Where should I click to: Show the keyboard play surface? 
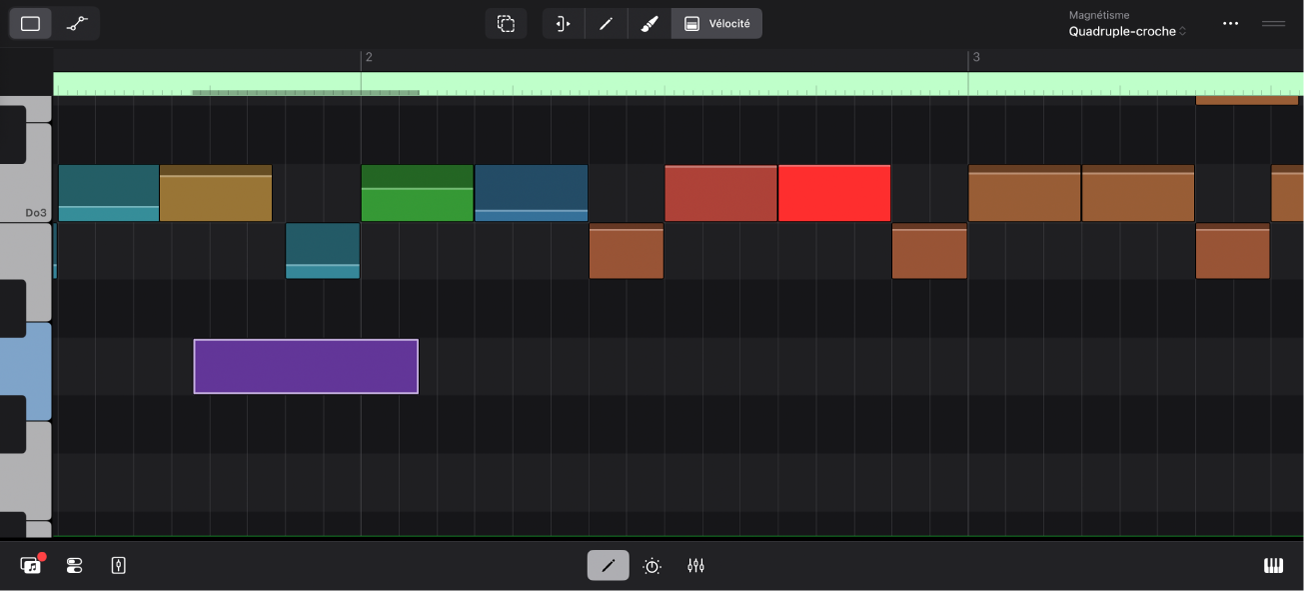point(1273,566)
